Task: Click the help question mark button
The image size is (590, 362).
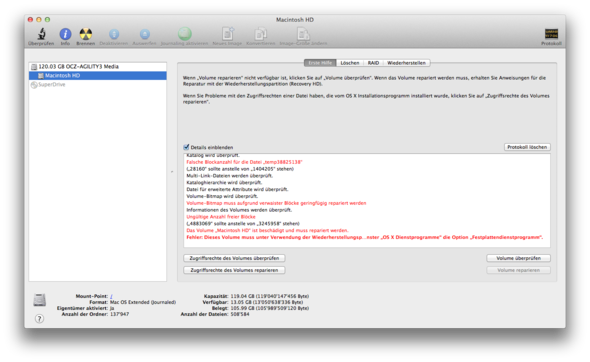Action: (40, 319)
